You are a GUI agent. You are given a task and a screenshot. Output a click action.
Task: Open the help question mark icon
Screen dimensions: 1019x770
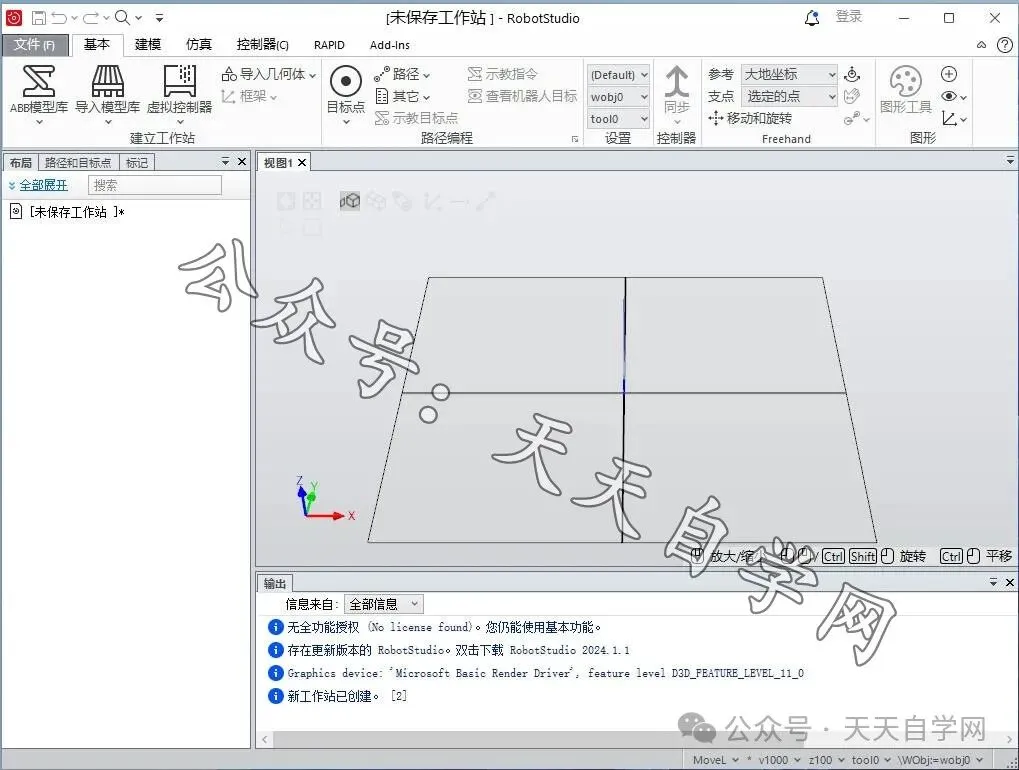click(1005, 45)
